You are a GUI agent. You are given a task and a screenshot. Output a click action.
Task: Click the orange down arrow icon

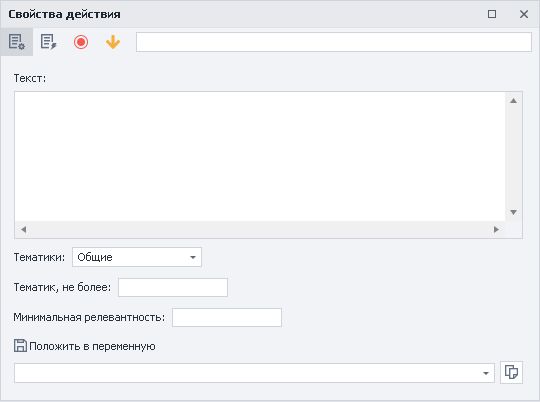113,42
